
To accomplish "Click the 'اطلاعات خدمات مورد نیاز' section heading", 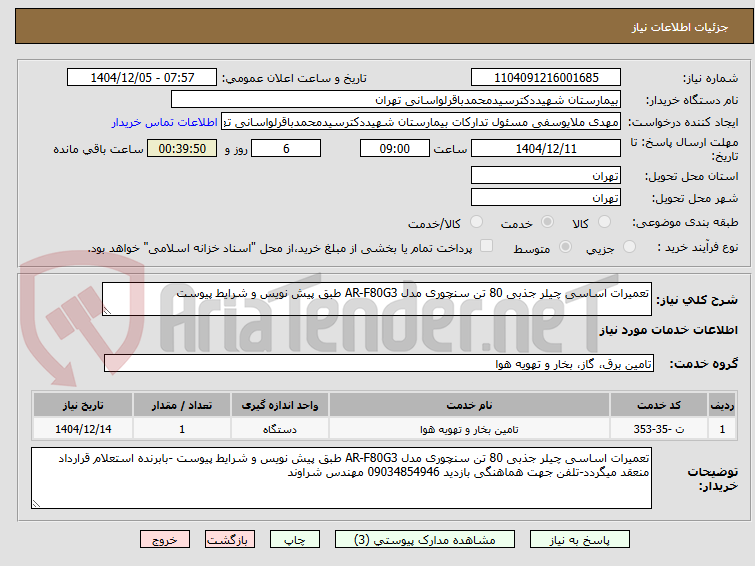I will (668, 330).
